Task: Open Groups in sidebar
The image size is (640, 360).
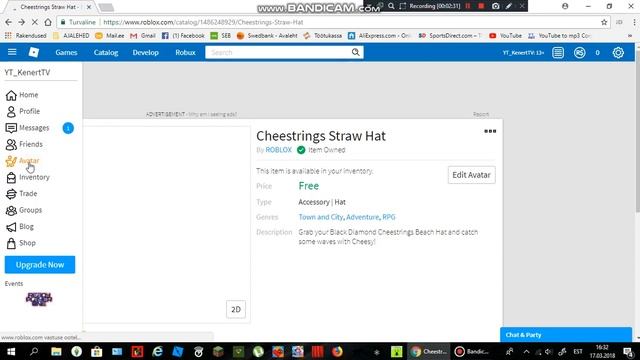Action: (x=24, y=210)
